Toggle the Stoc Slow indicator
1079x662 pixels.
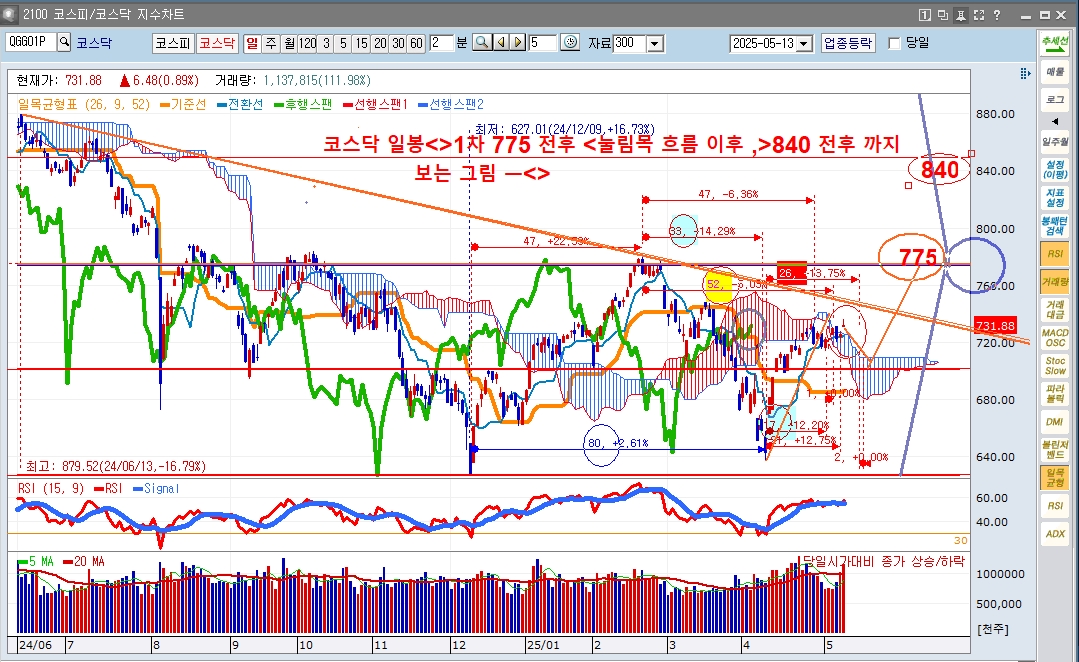(1055, 366)
